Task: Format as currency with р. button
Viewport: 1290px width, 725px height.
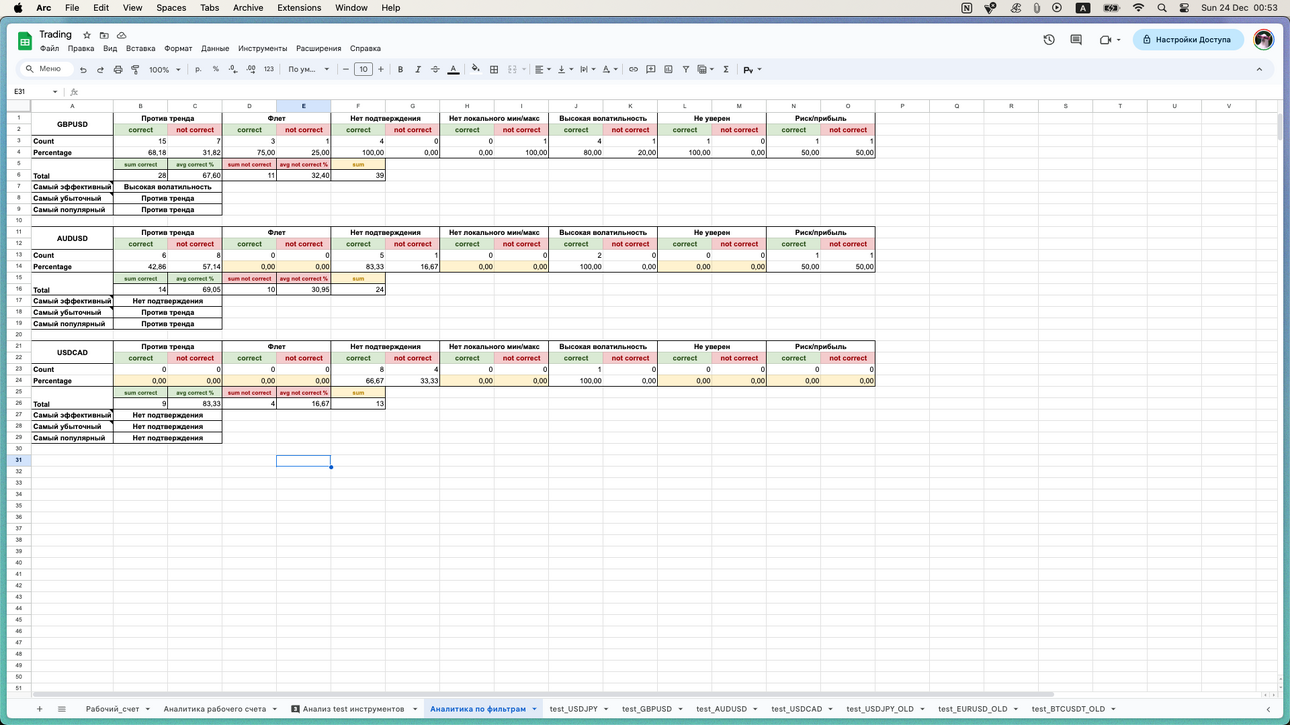Action: pos(198,69)
